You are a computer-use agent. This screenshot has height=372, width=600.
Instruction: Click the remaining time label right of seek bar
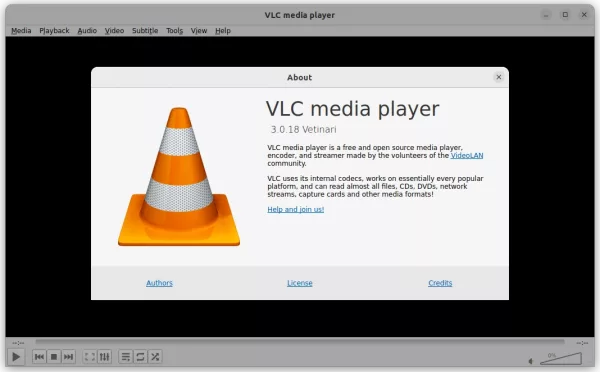[x=582, y=343]
